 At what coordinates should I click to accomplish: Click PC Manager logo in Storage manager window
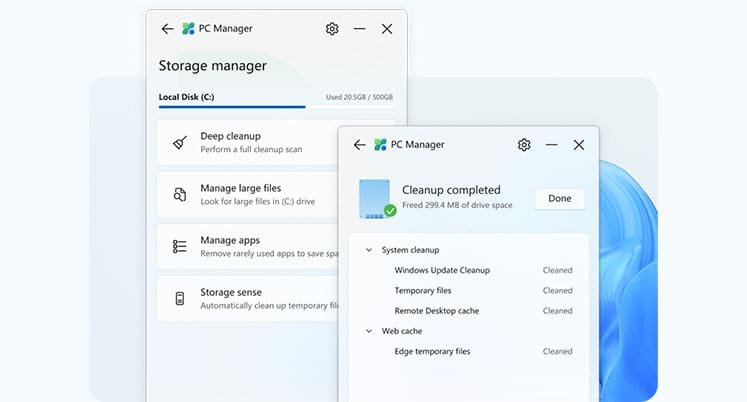pos(188,29)
